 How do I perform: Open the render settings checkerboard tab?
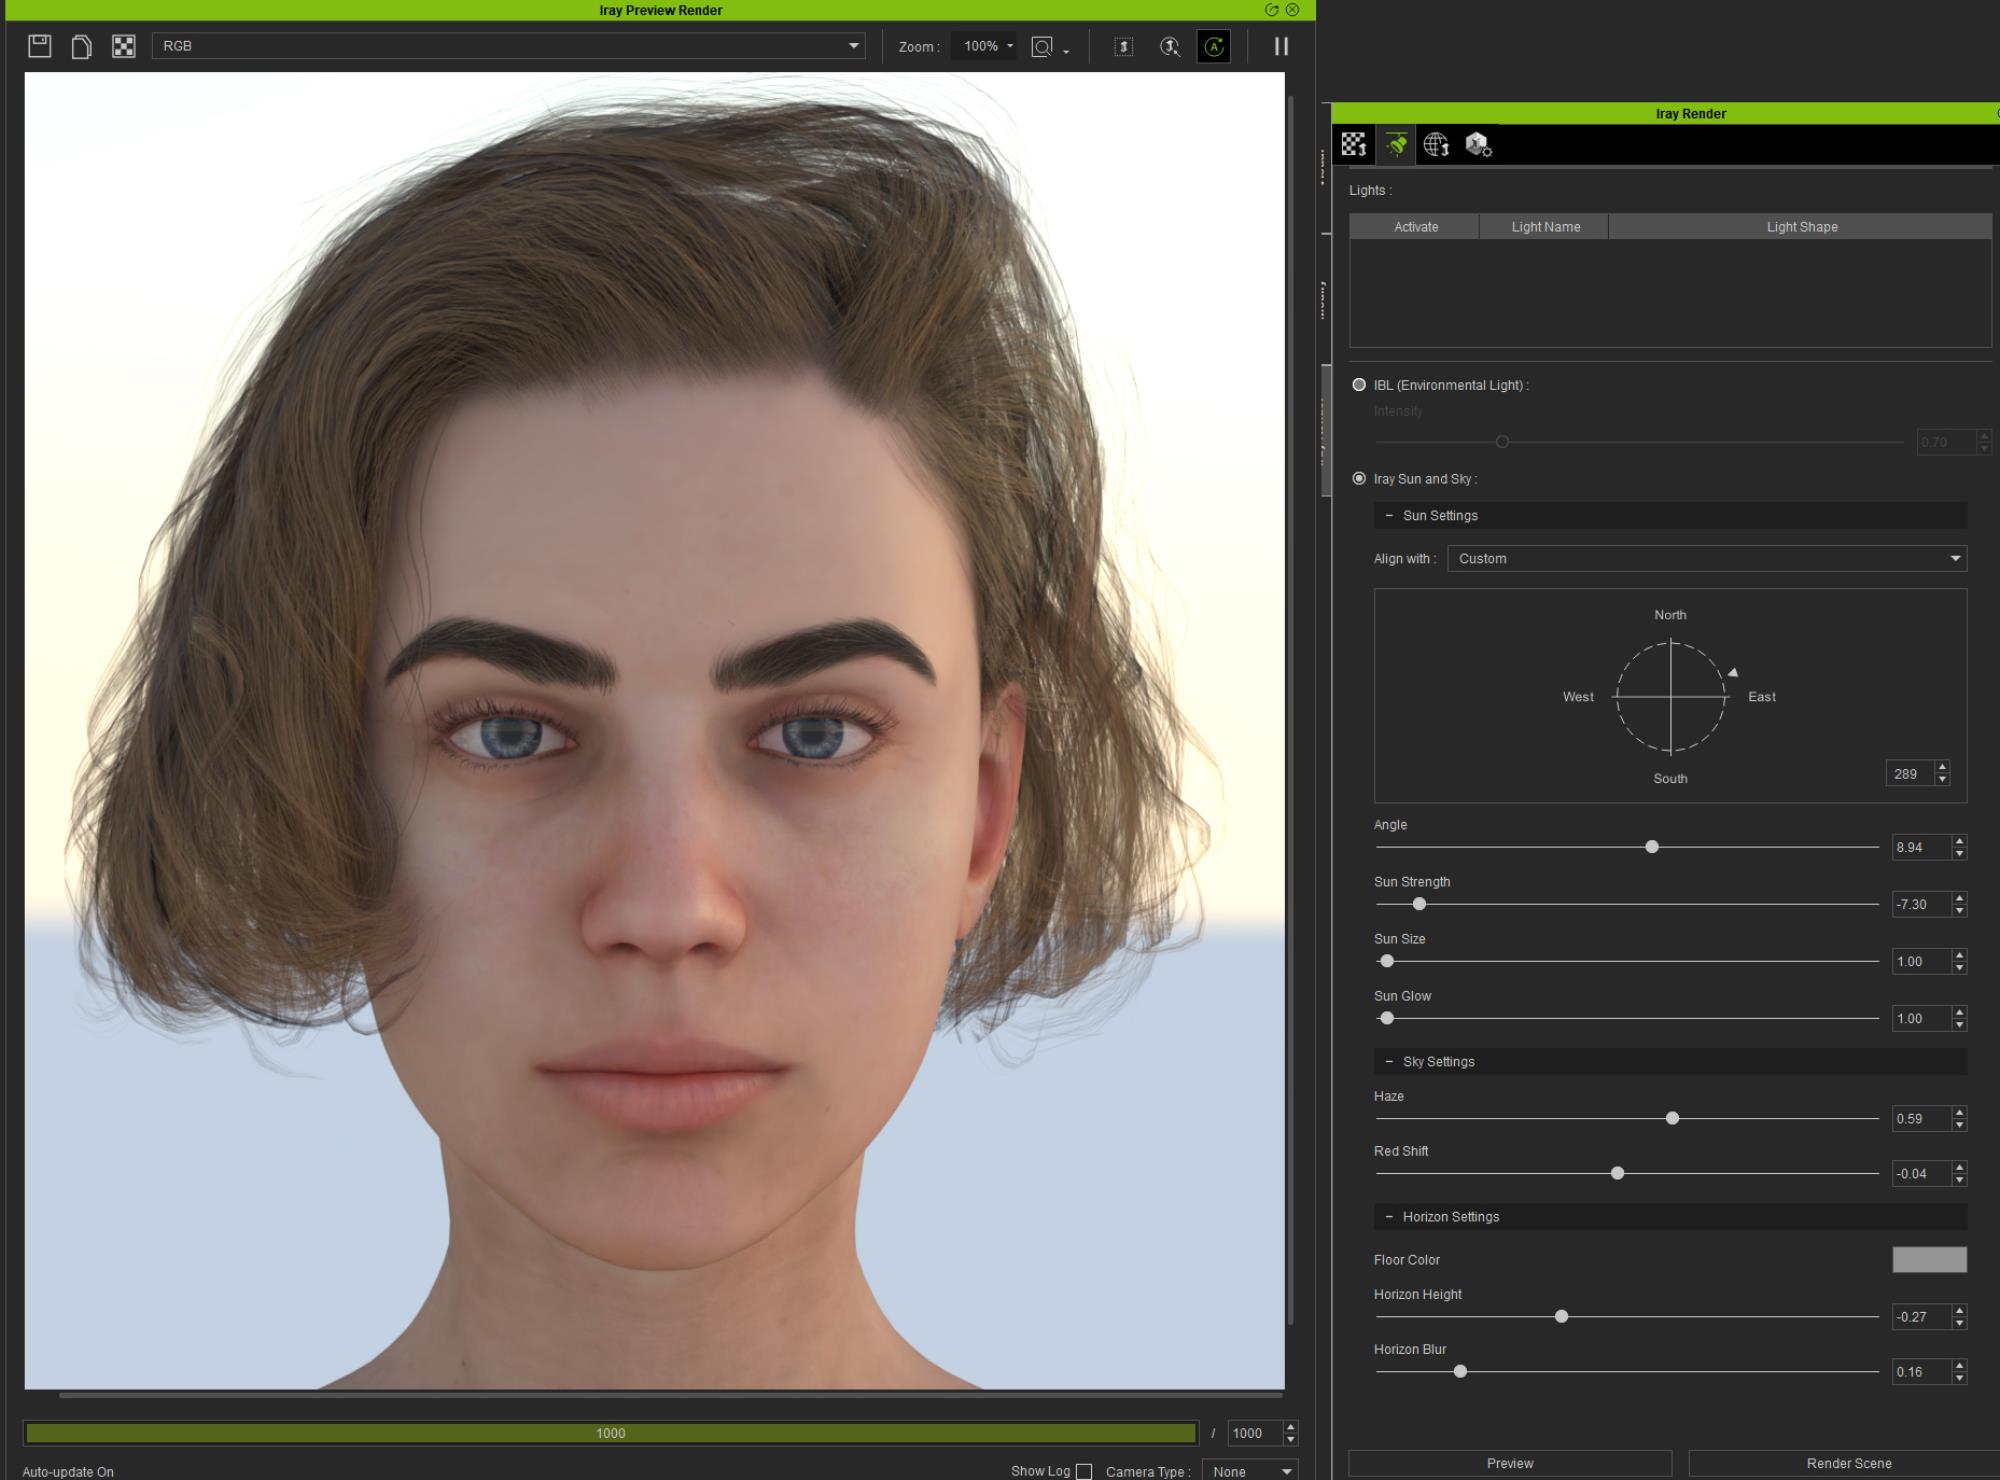[1354, 144]
